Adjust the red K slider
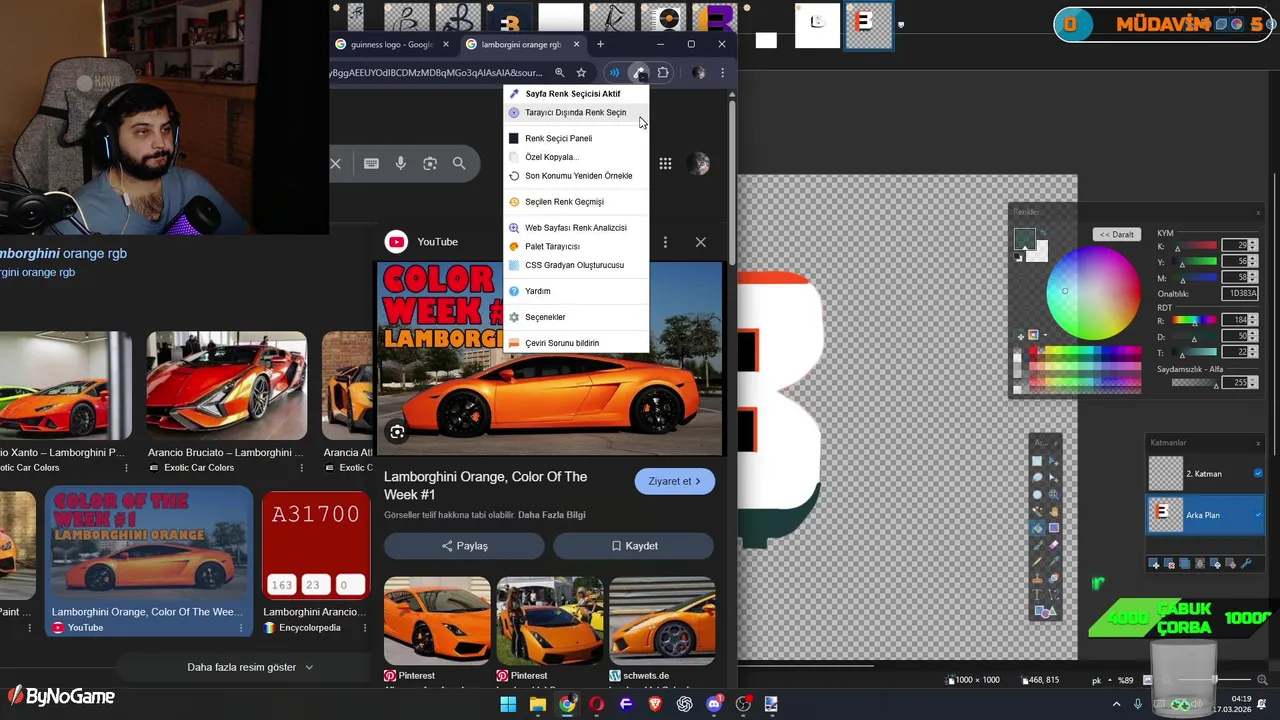The height and width of the screenshot is (720, 1280). (x=1195, y=245)
